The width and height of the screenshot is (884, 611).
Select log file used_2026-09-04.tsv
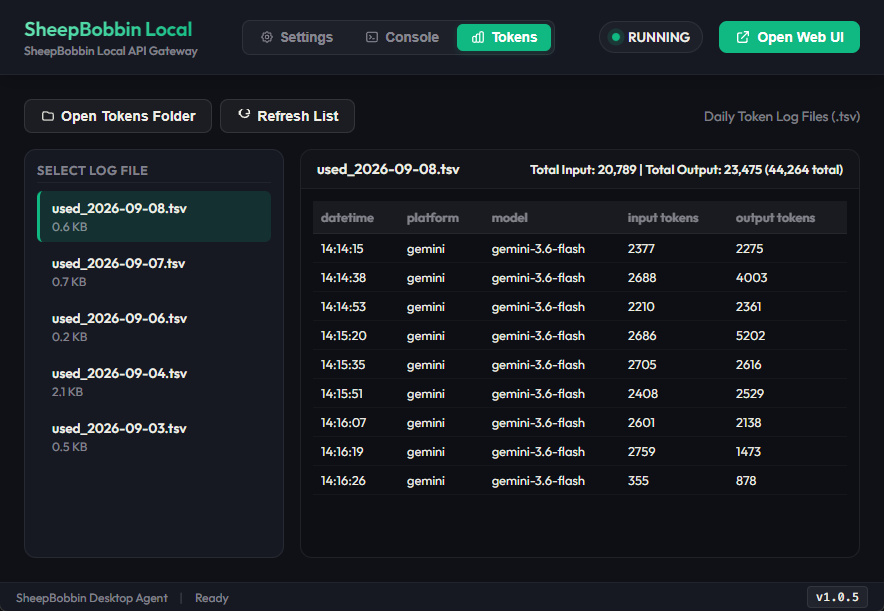pyautogui.click(x=154, y=382)
